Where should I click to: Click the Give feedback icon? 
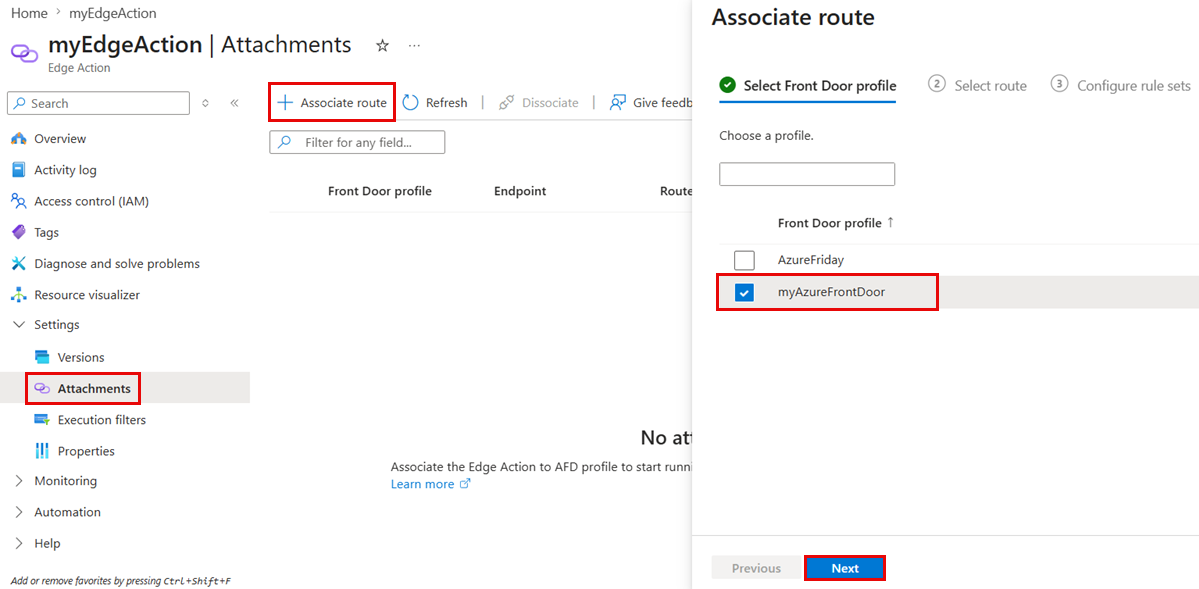point(618,103)
